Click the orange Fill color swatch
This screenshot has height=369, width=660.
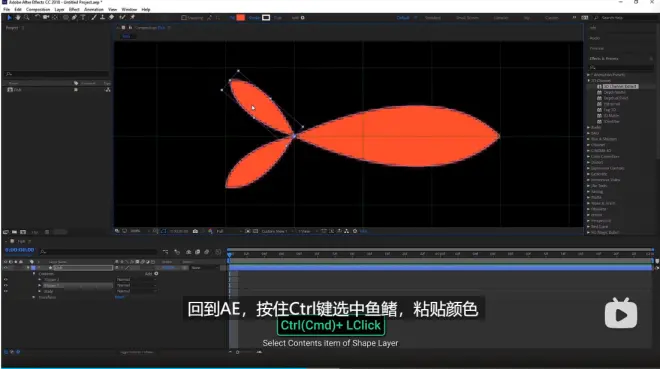pyautogui.click(x=241, y=18)
